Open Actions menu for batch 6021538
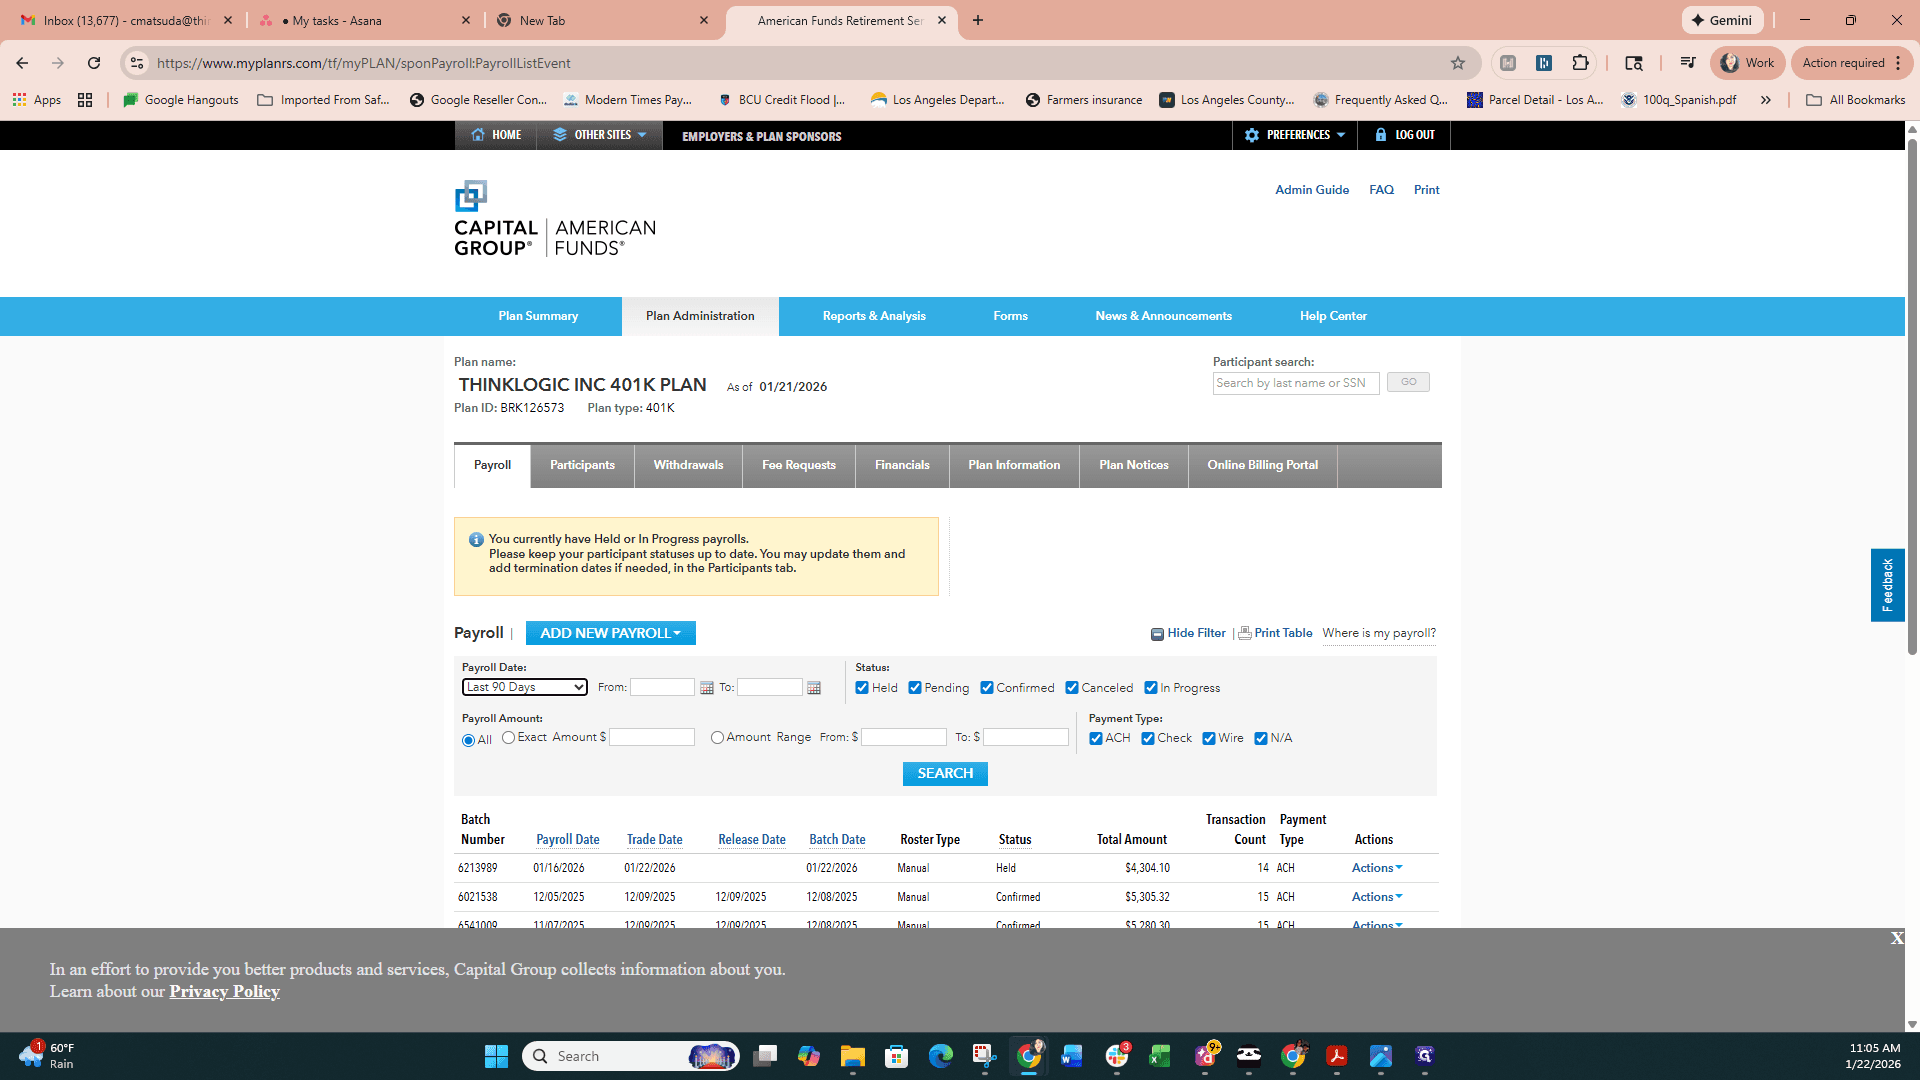The width and height of the screenshot is (1920, 1080). (x=1377, y=897)
